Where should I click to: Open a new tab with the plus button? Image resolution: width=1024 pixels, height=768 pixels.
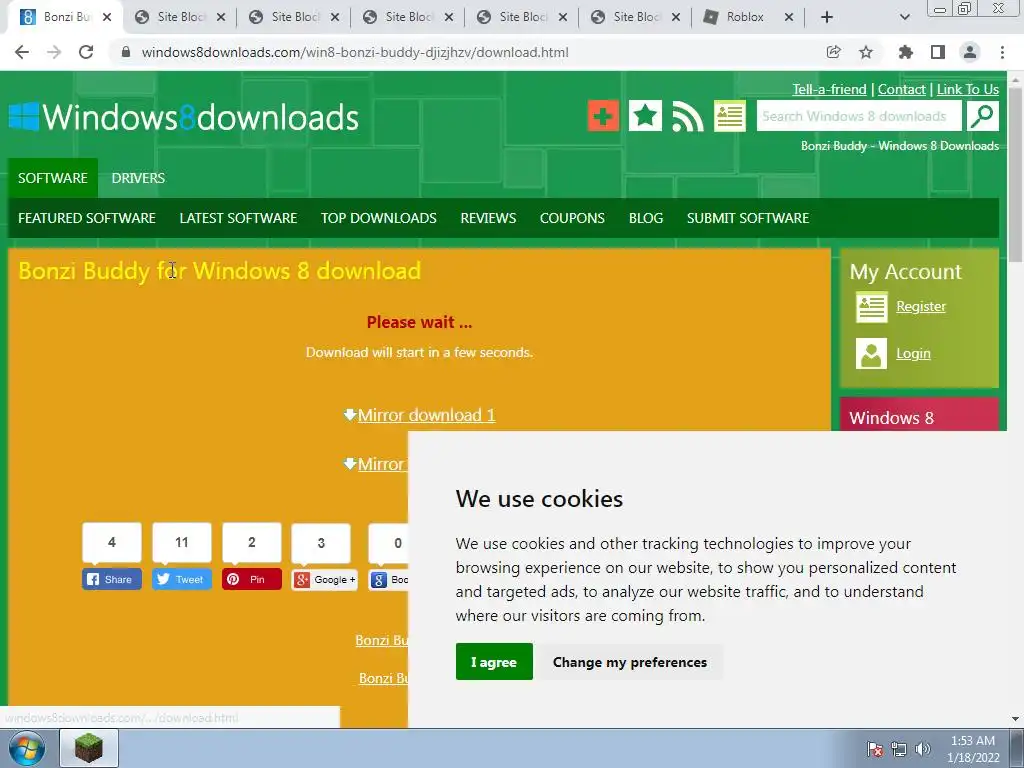pos(827,17)
